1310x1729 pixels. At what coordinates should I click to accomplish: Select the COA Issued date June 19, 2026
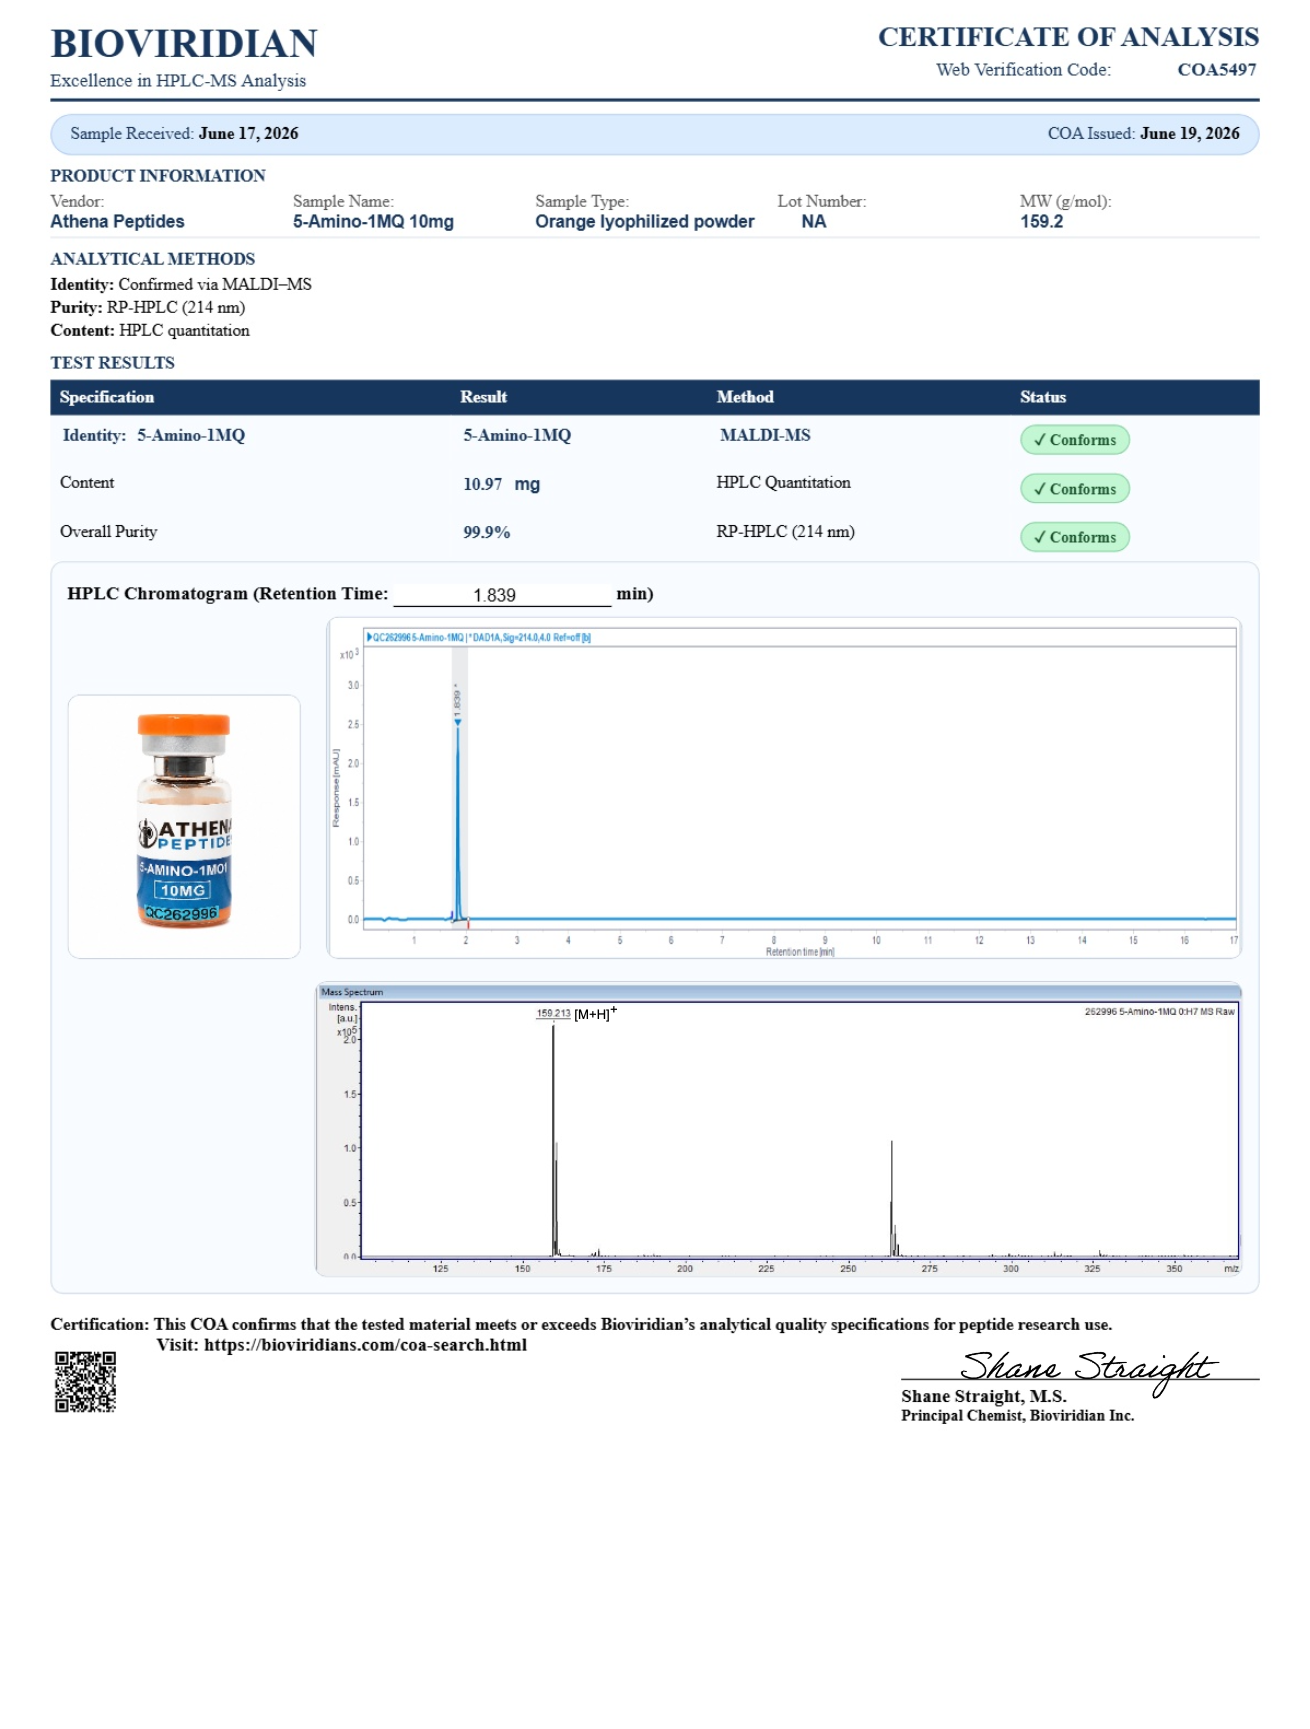[x=1189, y=134]
